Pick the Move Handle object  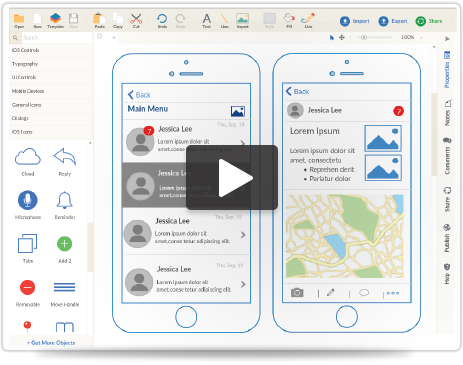pos(64,287)
